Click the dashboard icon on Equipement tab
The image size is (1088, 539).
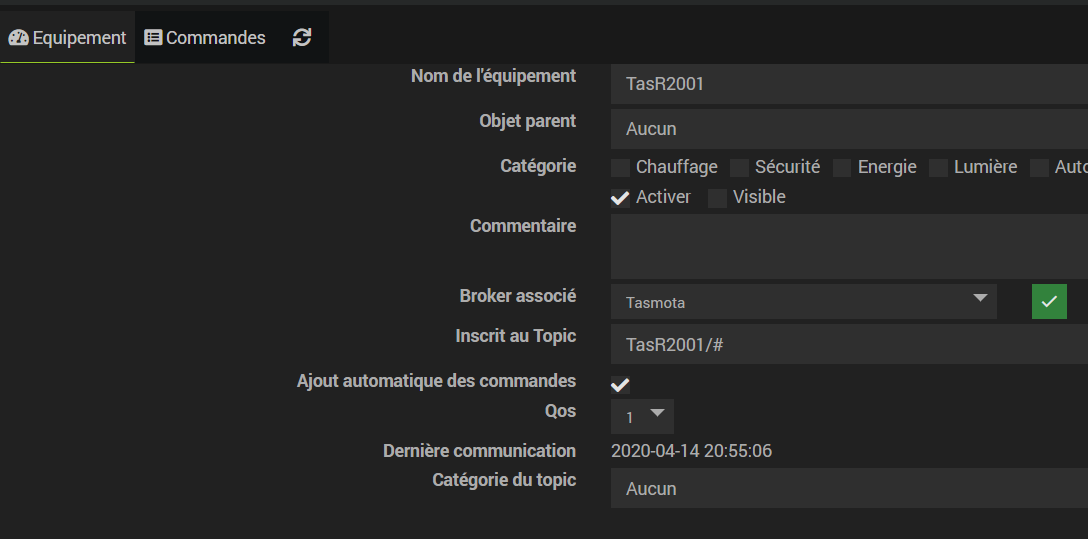(x=18, y=38)
